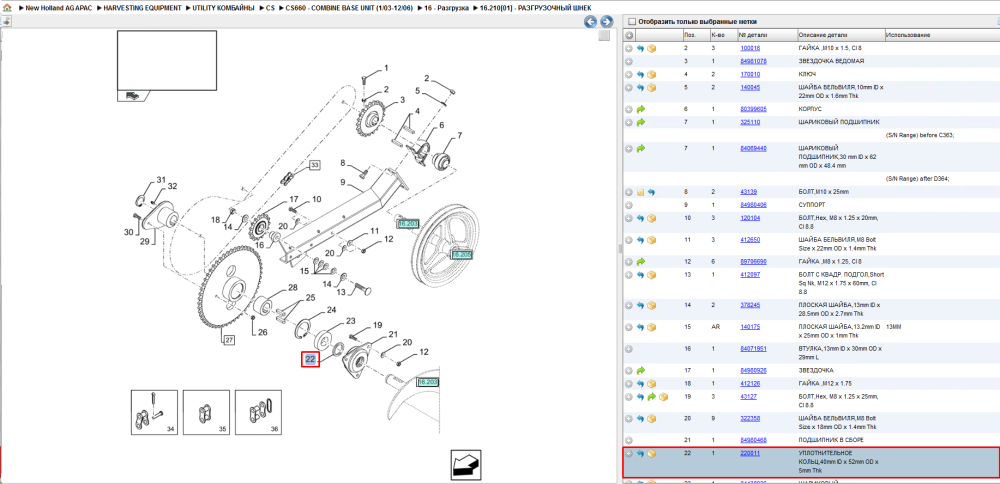
Task: Open part number link 170010
Action: (749, 75)
